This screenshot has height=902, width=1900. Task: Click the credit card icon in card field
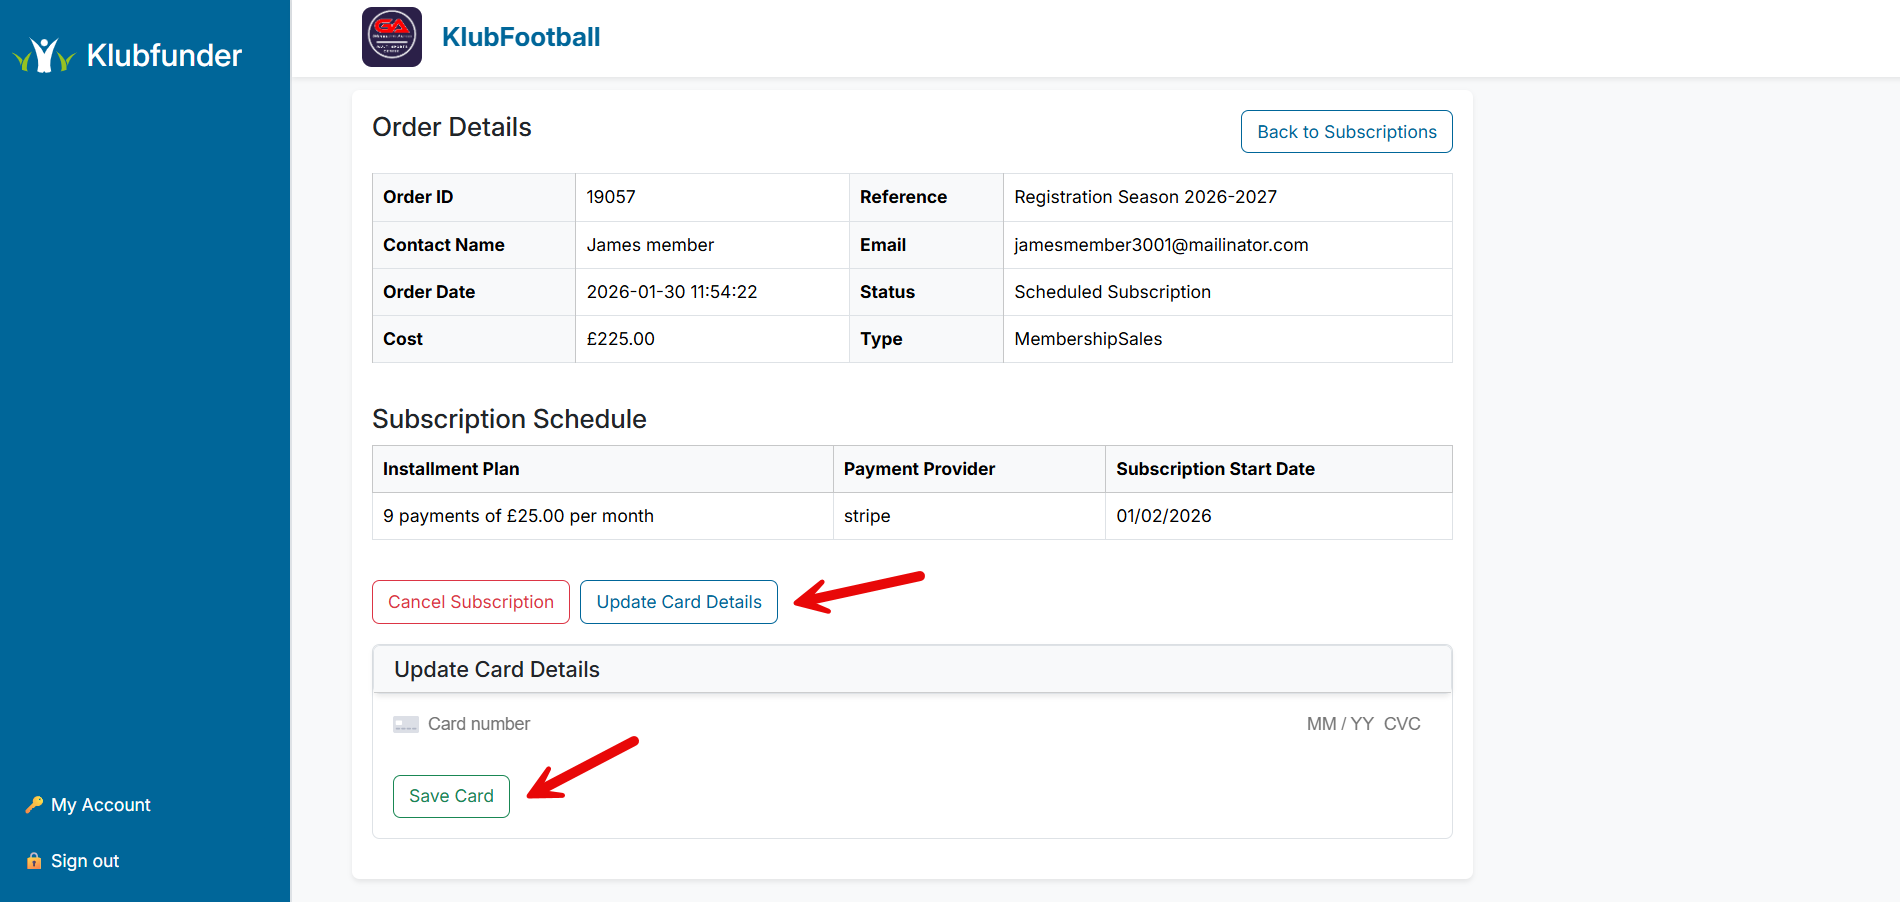pyautogui.click(x=406, y=724)
